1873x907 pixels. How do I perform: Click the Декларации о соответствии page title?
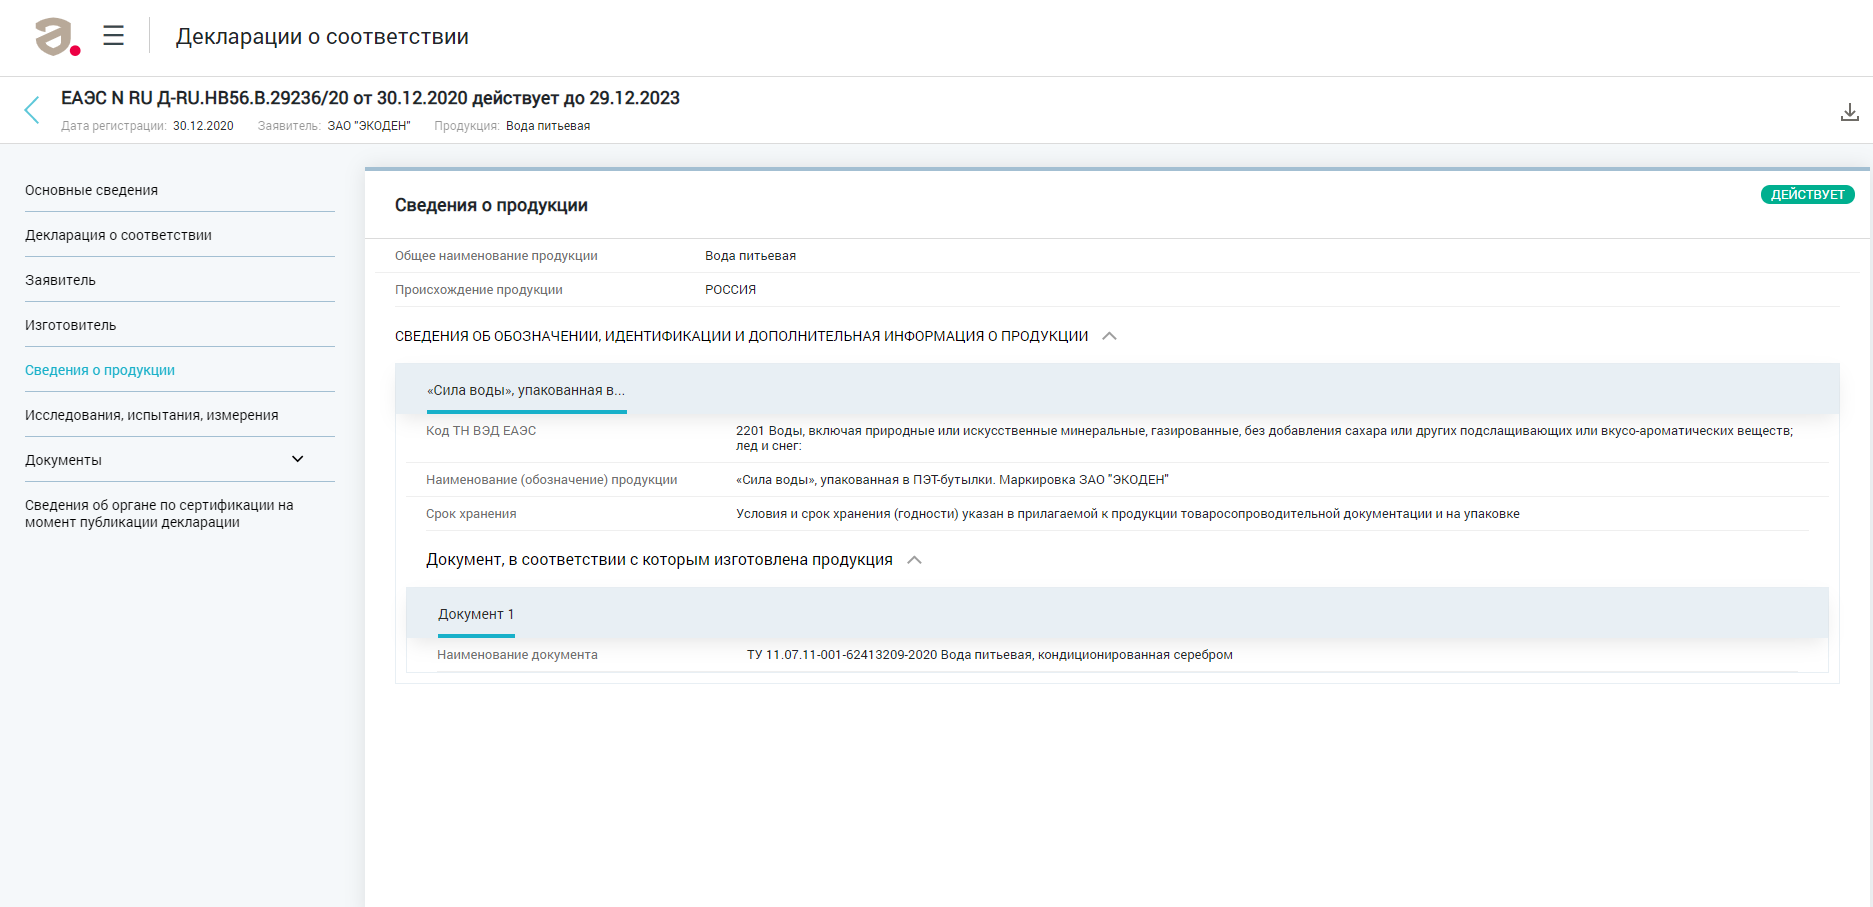tap(322, 37)
